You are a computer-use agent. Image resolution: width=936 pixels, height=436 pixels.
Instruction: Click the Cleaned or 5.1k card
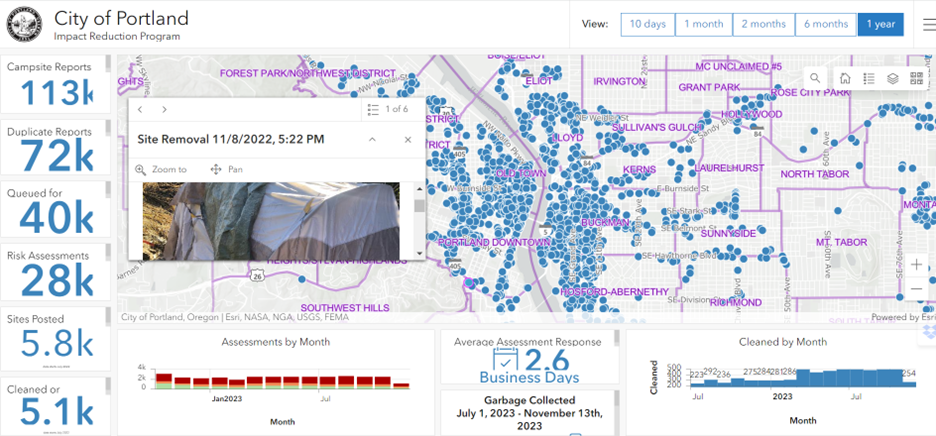(x=54, y=406)
